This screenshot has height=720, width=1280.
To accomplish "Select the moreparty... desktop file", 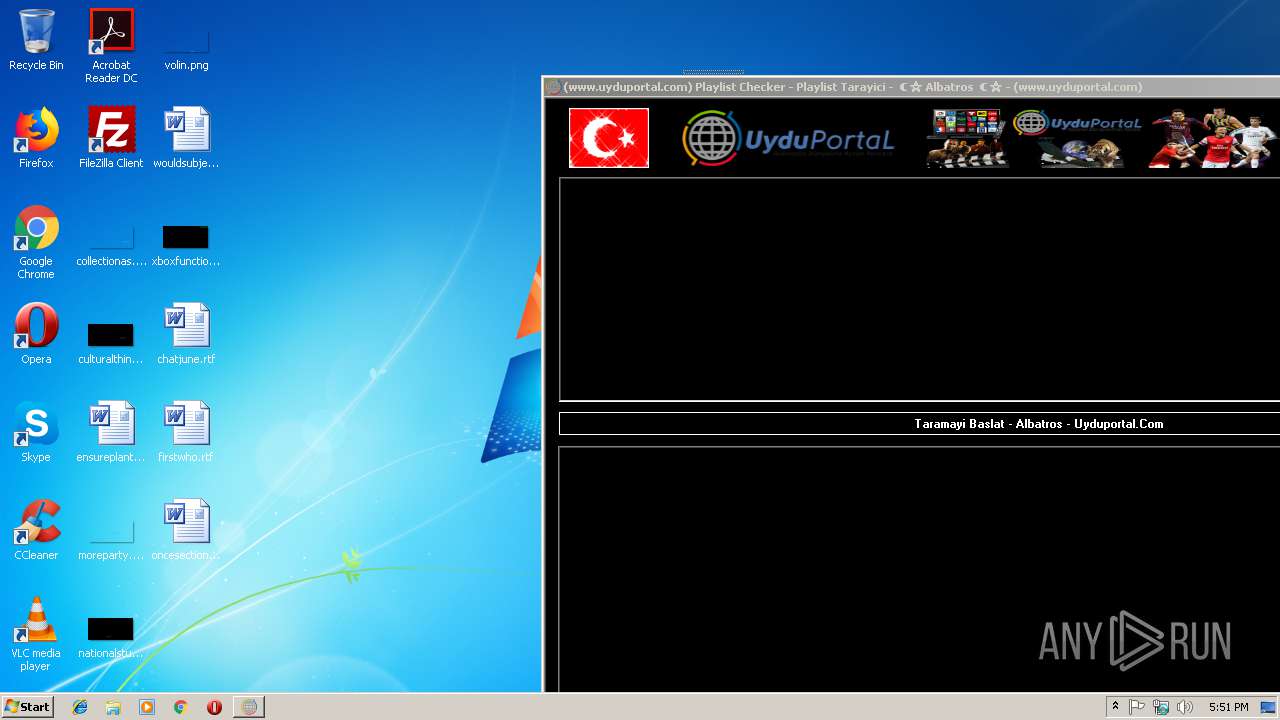I will pyautogui.click(x=111, y=540).
